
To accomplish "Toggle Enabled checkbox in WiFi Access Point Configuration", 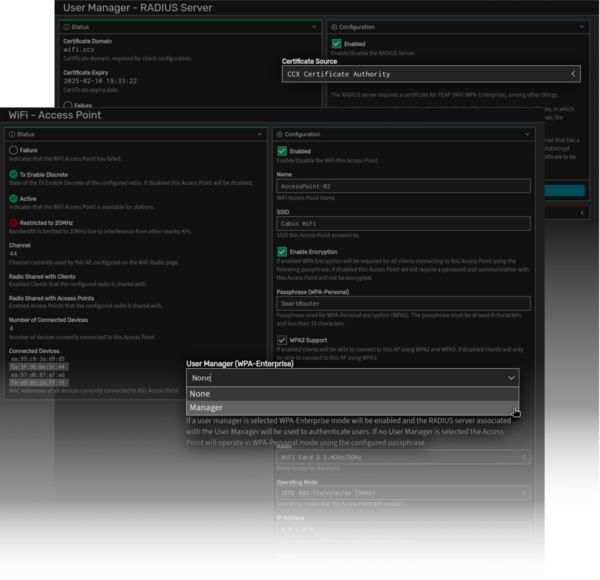I will [x=282, y=151].
